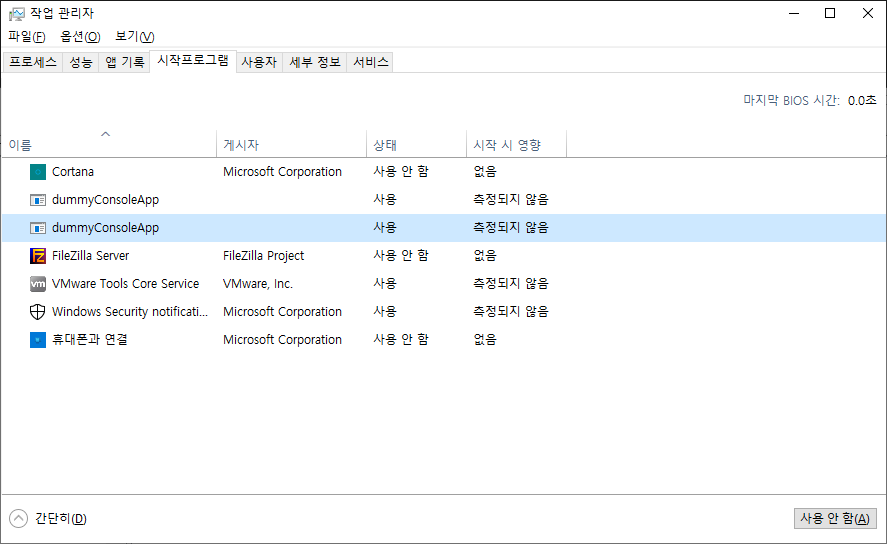
Task: Open the 보기(V) menu
Action: pos(135,37)
